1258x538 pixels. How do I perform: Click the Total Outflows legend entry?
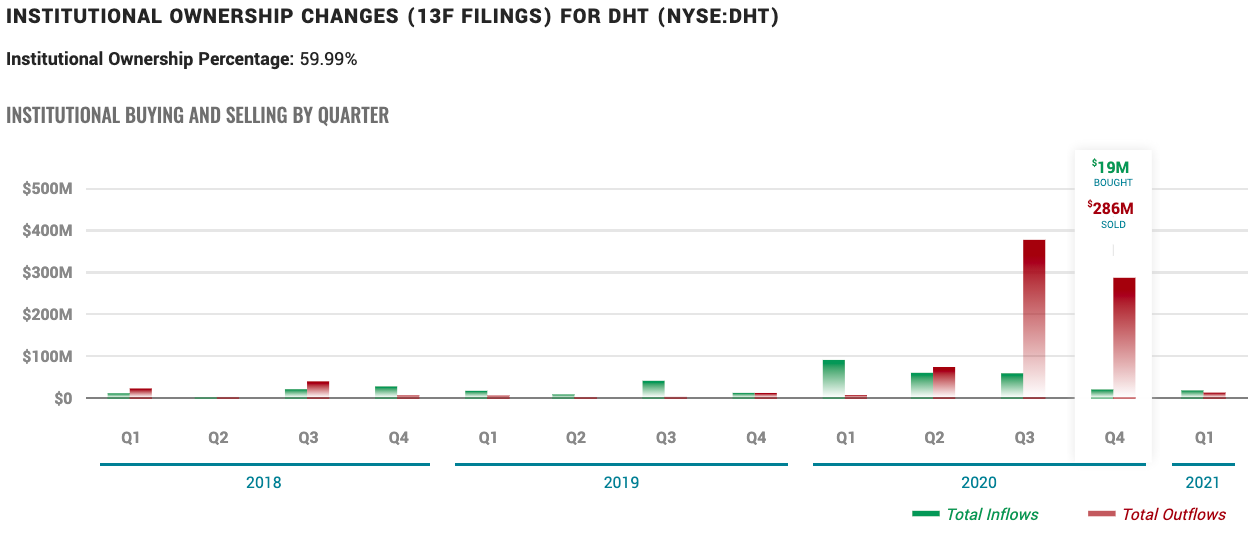[1157, 514]
